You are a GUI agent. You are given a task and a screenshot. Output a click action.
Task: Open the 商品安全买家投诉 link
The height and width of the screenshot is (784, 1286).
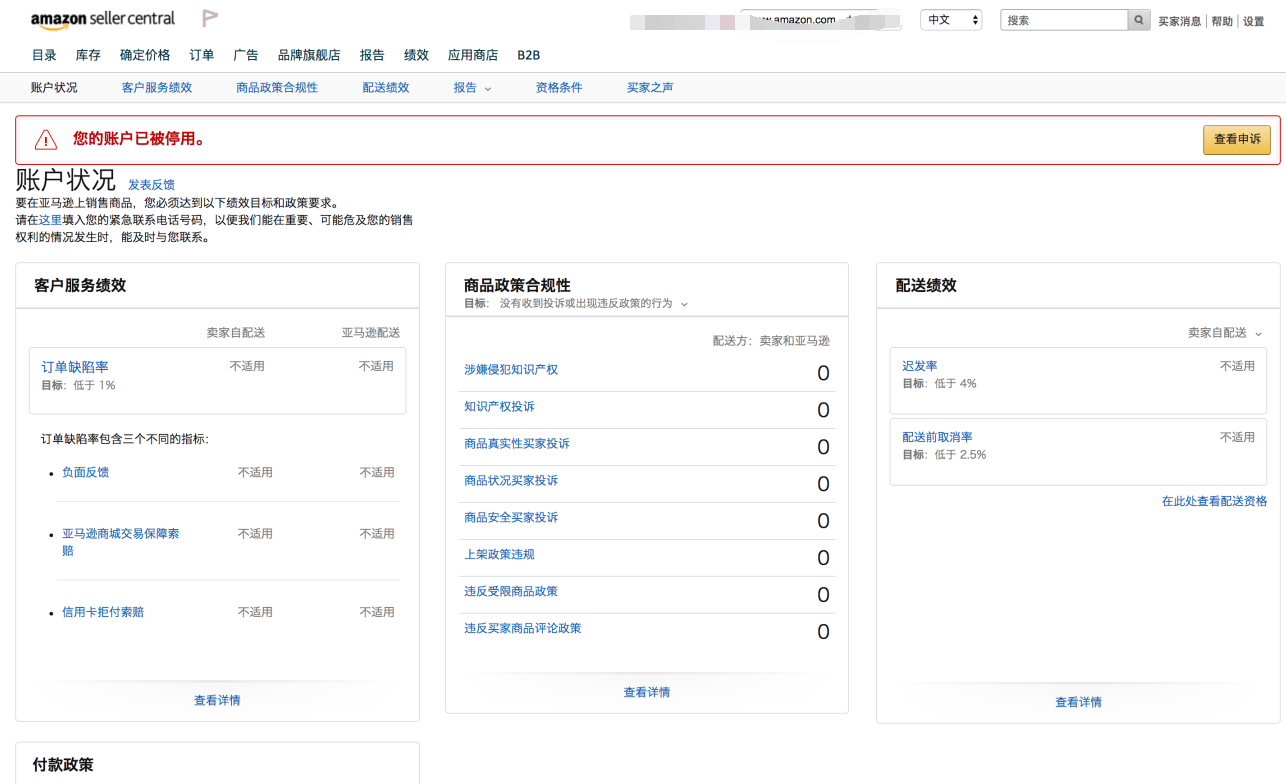click(511, 518)
